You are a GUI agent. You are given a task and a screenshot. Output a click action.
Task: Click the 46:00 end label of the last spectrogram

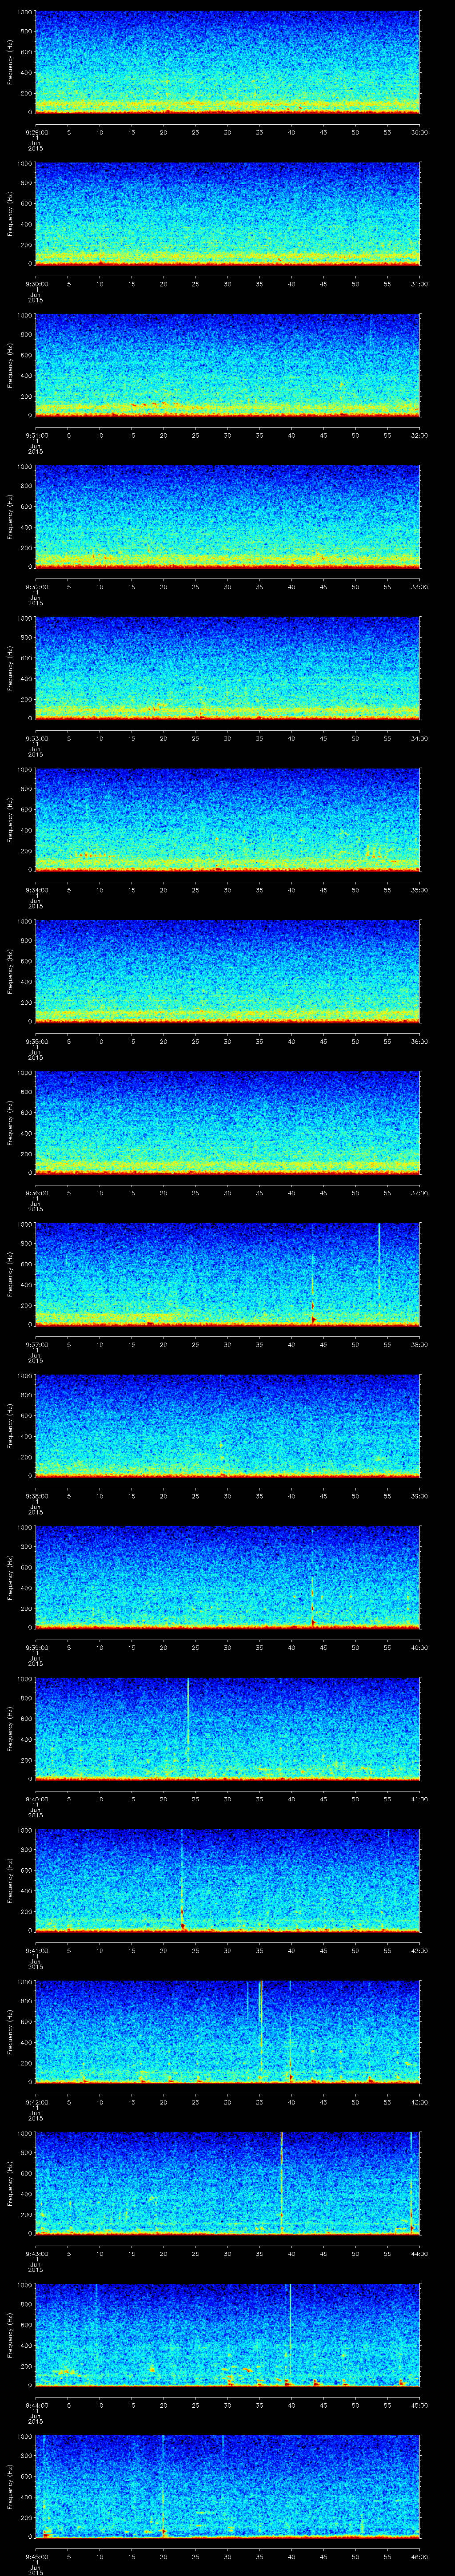coord(420,2556)
